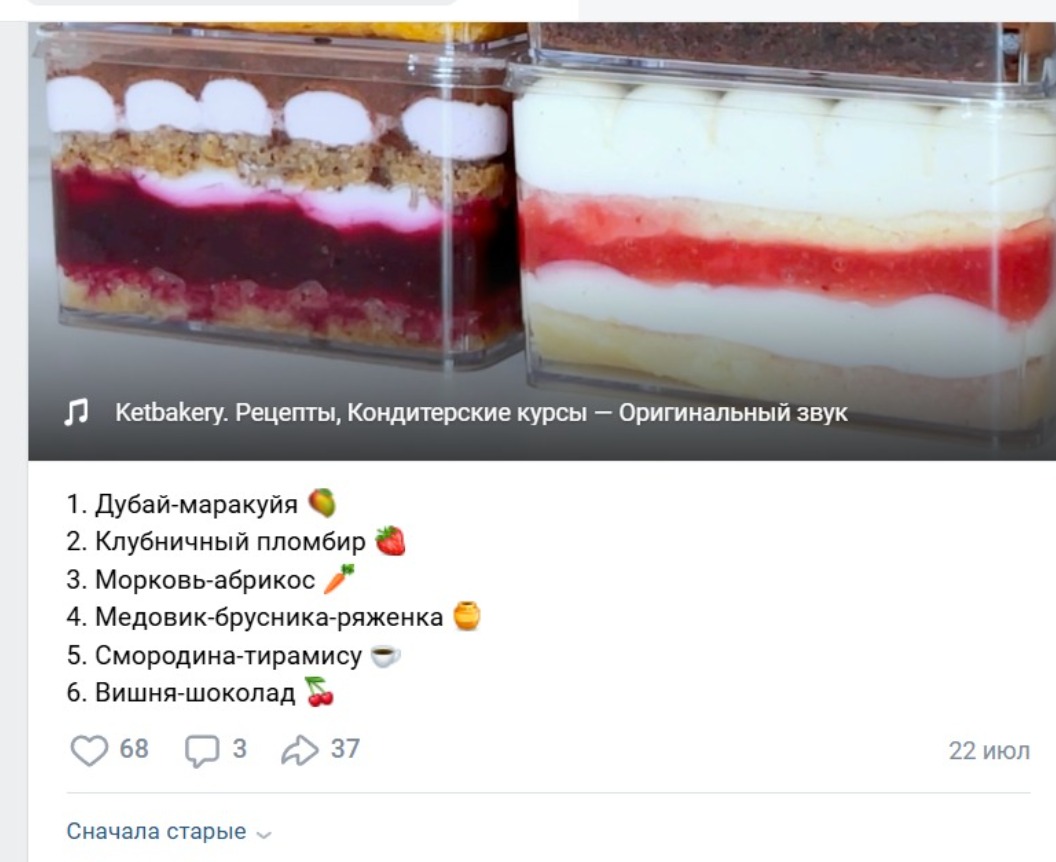Like the post with the heart icon

pos(90,750)
